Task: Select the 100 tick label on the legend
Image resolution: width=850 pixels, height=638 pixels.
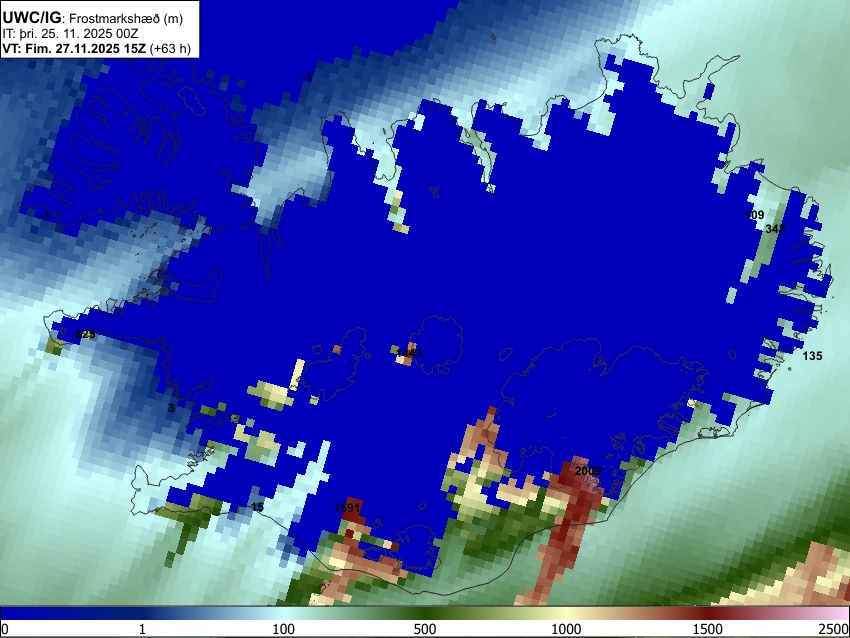Action: tap(284, 629)
